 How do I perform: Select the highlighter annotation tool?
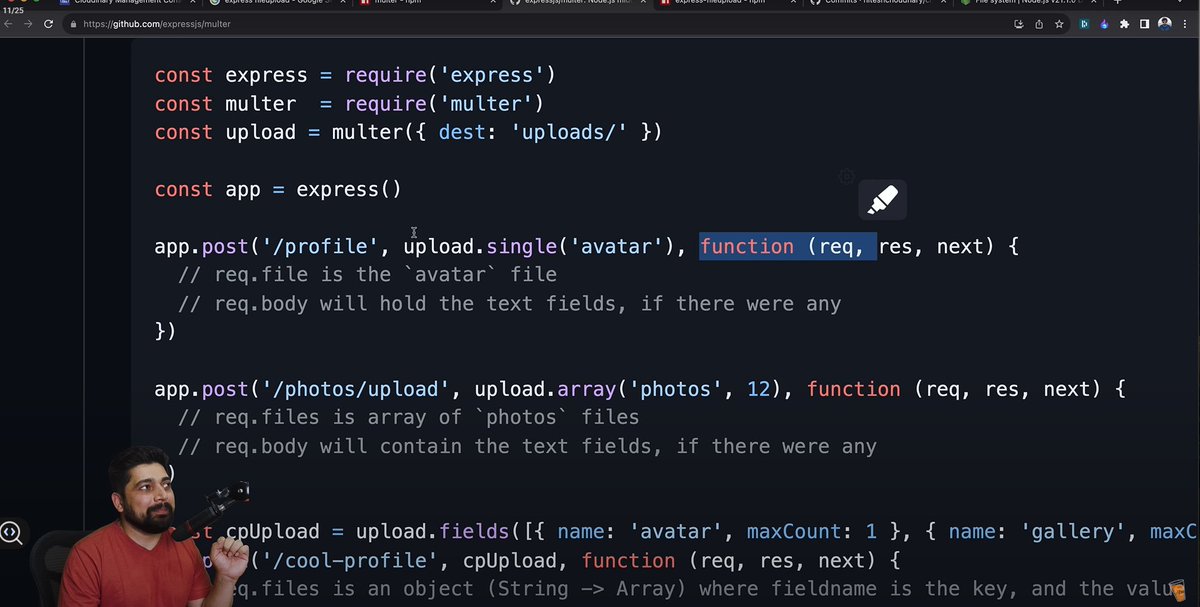pyautogui.click(x=882, y=199)
